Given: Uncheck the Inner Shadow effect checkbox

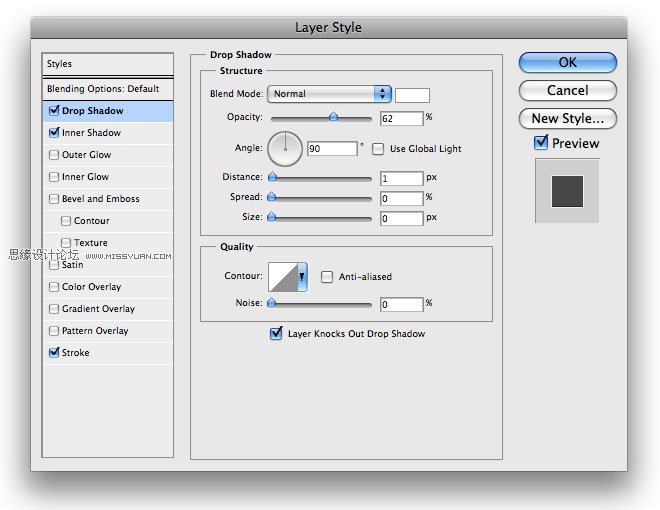Looking at the screenshot, I should pyautogui.click(x=54, y=132).
